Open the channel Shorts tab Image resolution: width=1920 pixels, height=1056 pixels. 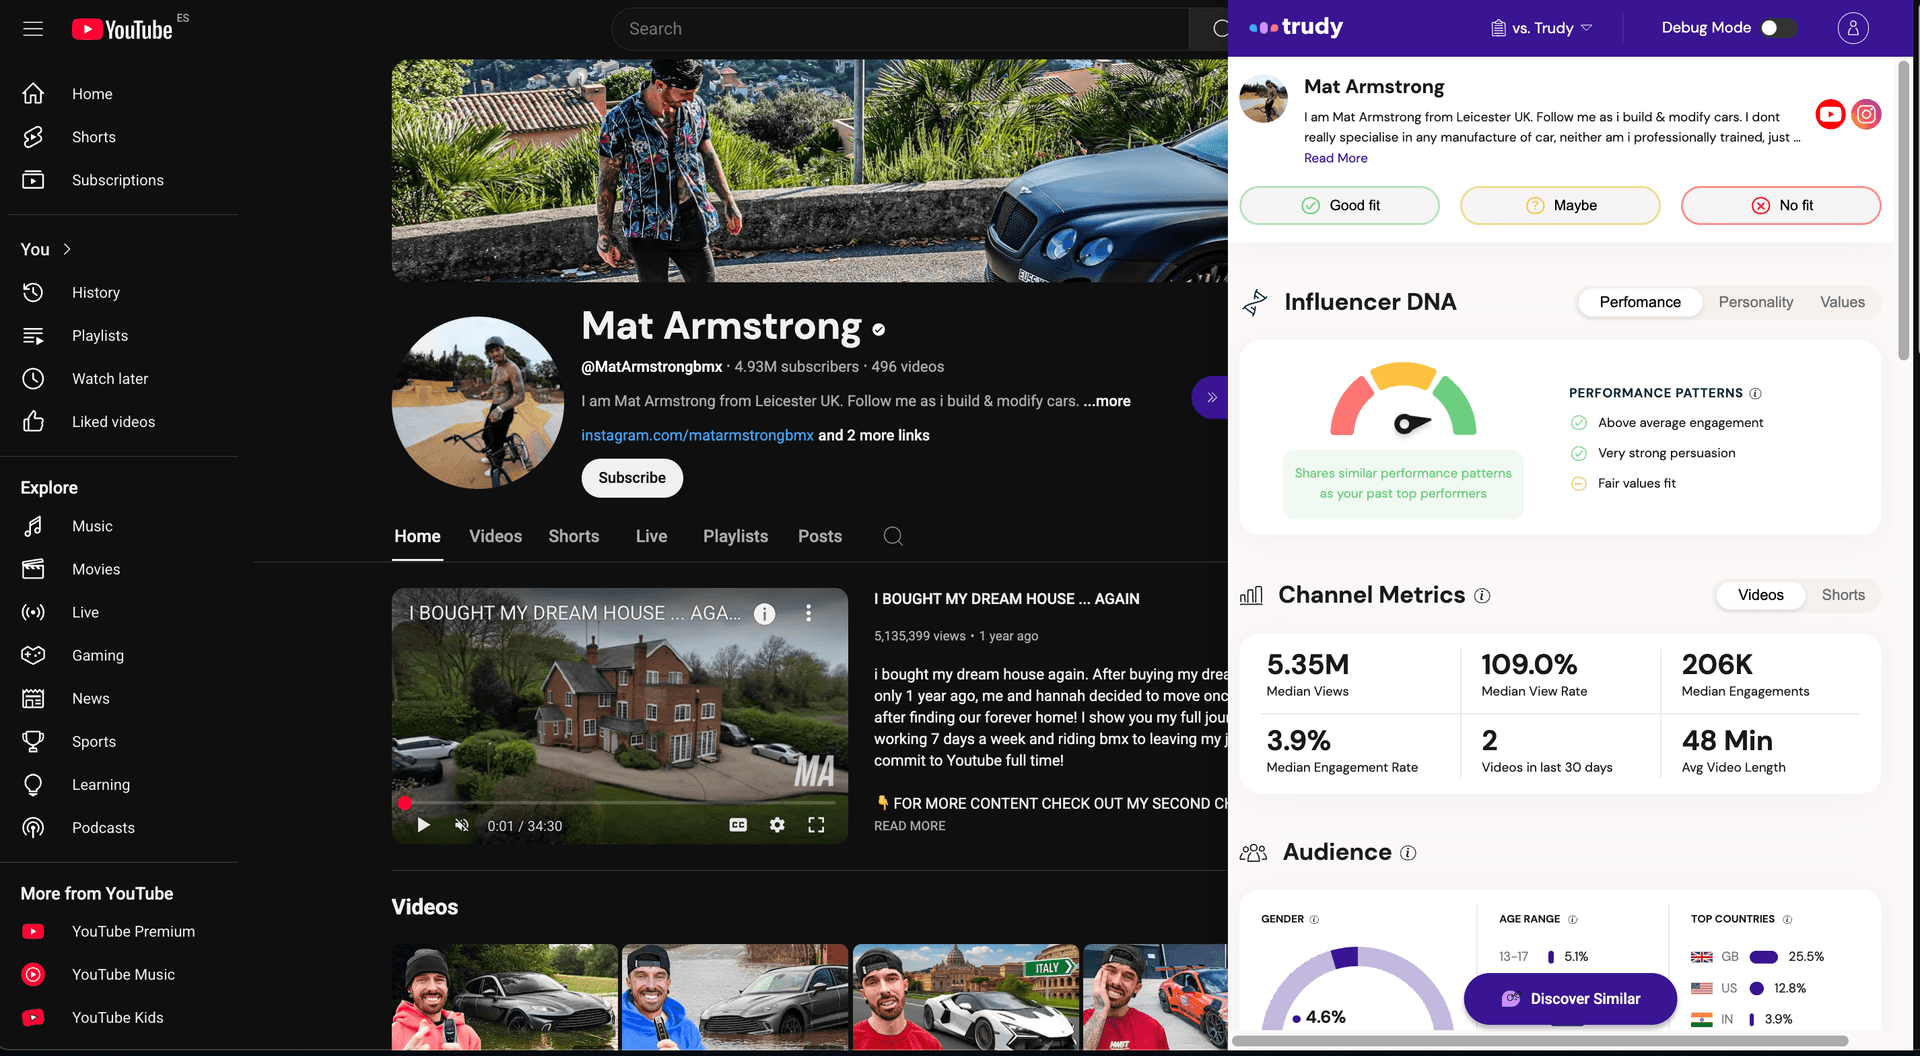(x=574, y=537)
